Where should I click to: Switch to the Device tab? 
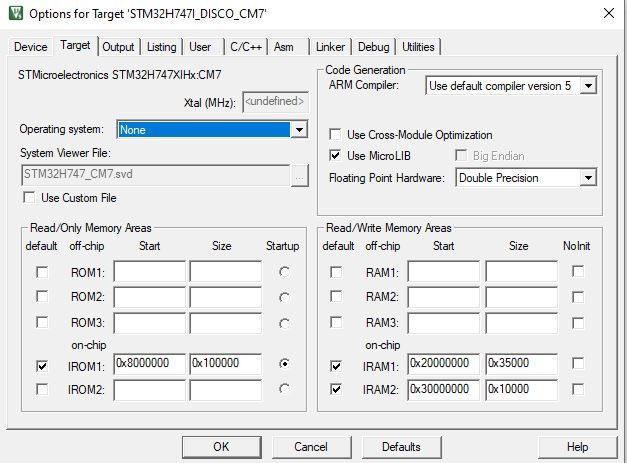click(x=30, y=47)
